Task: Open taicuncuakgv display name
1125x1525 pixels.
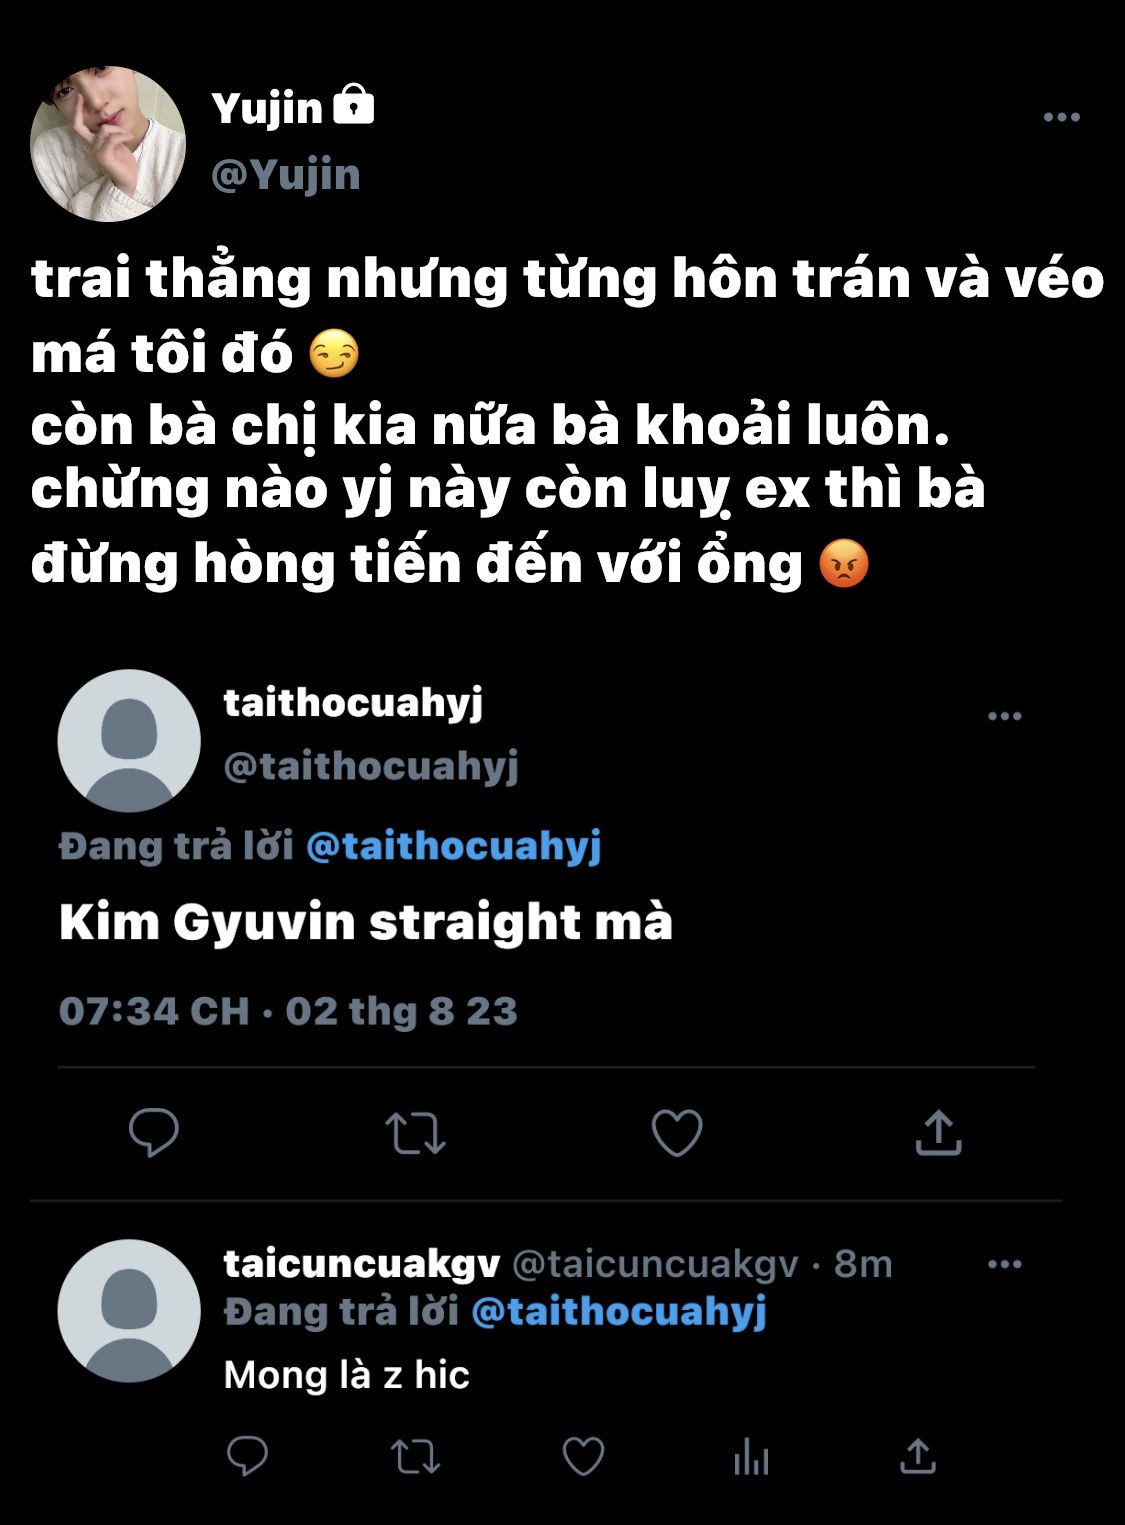Action: pos(361,1264)
